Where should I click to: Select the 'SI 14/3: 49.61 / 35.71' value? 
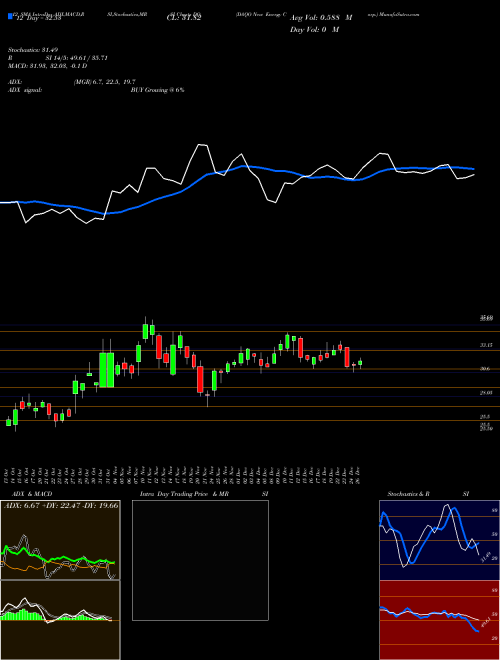tap(77, 58)
